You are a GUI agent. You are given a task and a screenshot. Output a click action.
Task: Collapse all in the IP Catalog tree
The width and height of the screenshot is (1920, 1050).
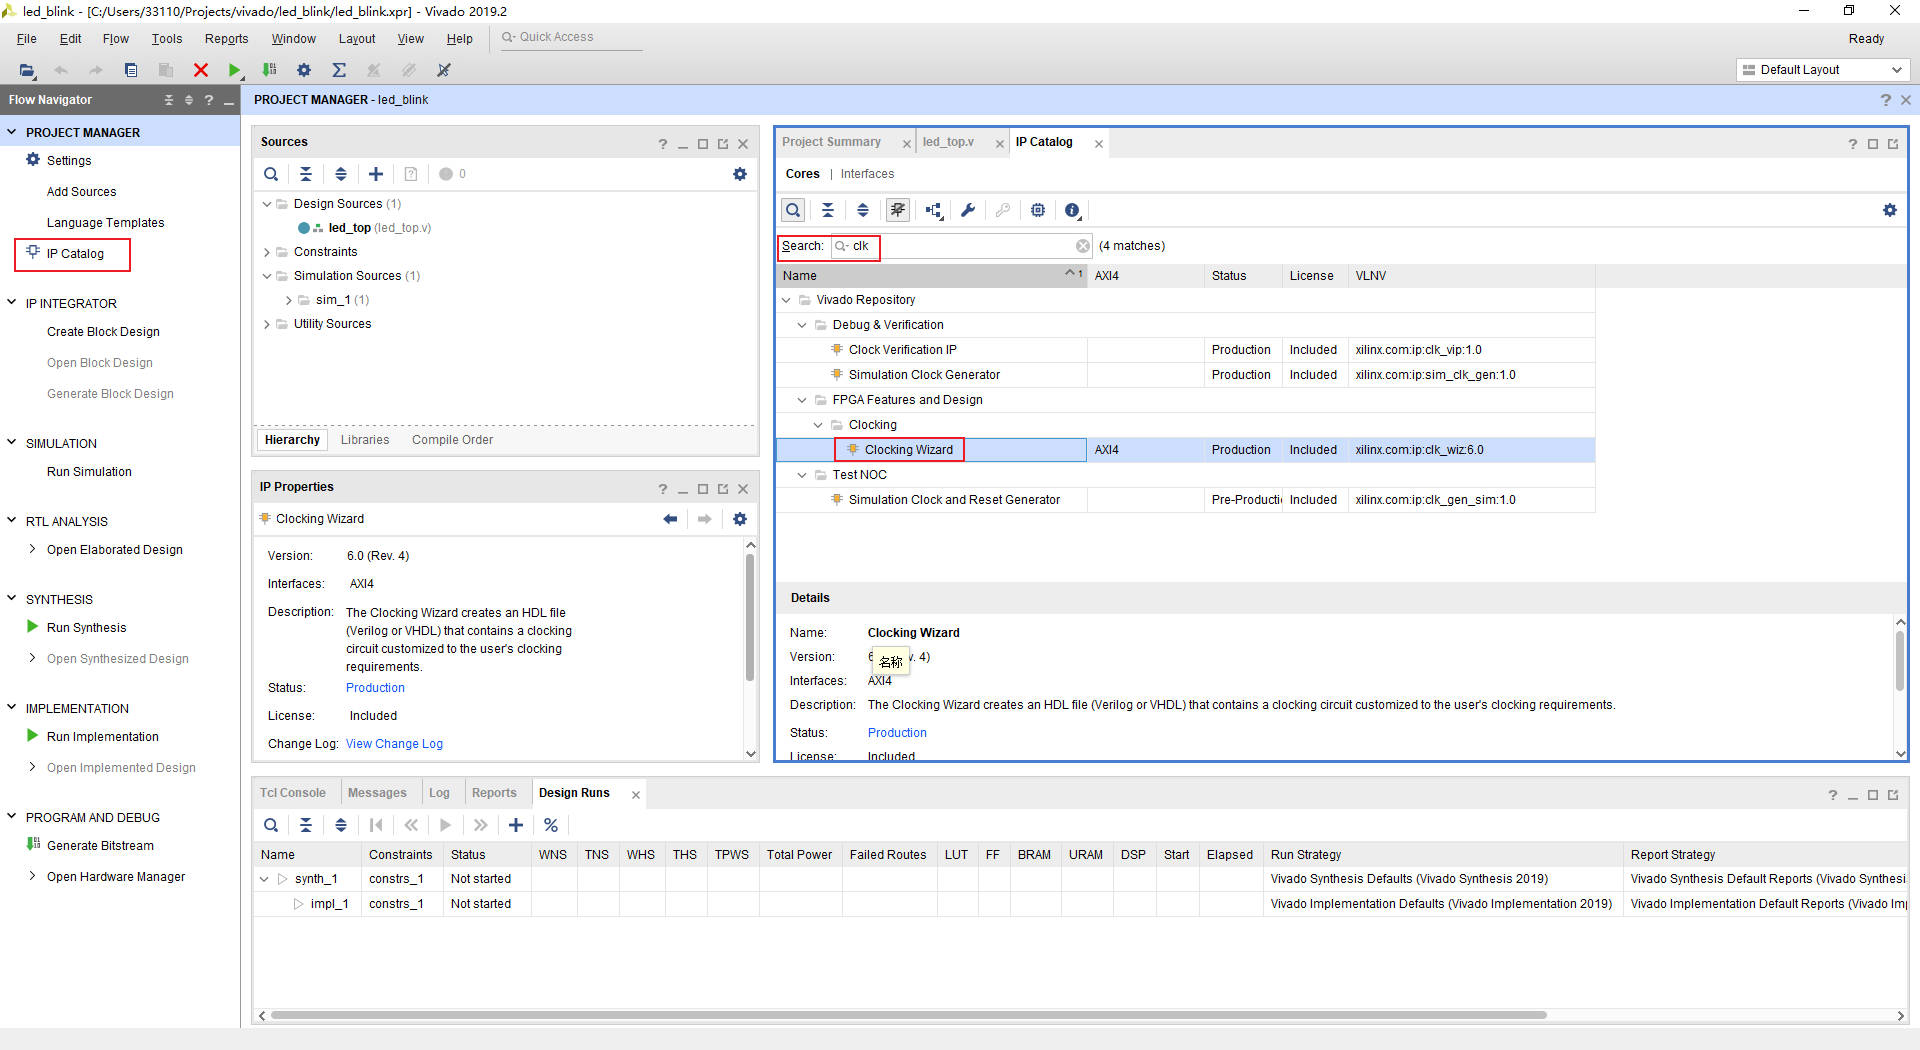tap(828, 210)
